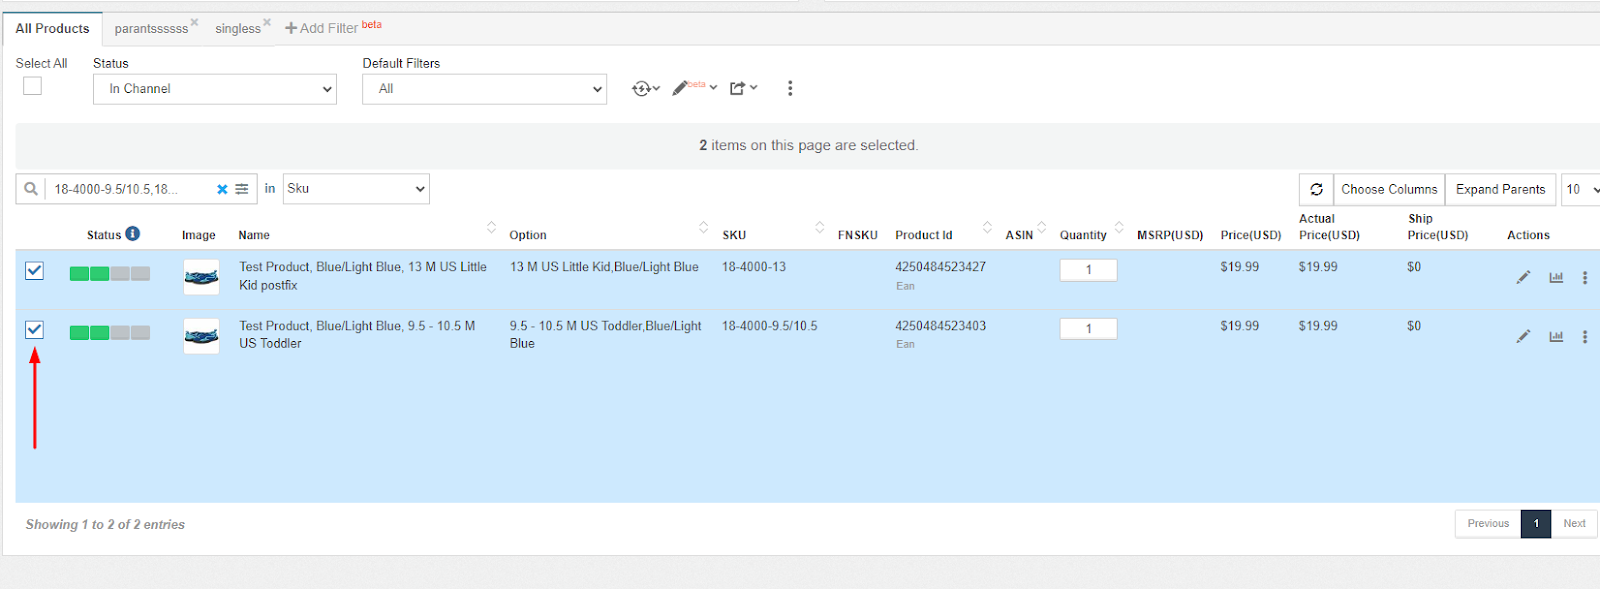Click option '13 M US Little Kid,Blue/Light Blue'
This screenshot has height=589, width=1600.
coord(604,267)
